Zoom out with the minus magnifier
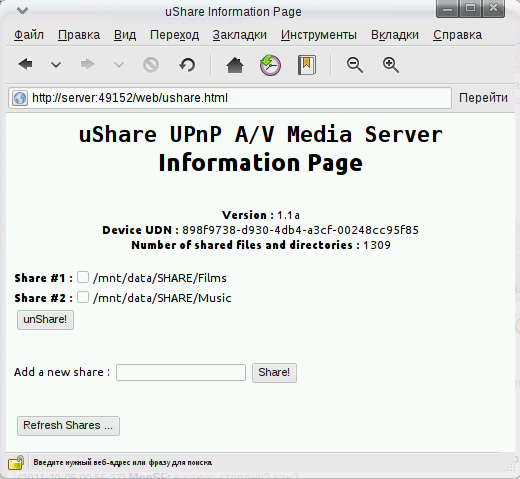This screenshot has height=479, width=520. click(355, 65)
